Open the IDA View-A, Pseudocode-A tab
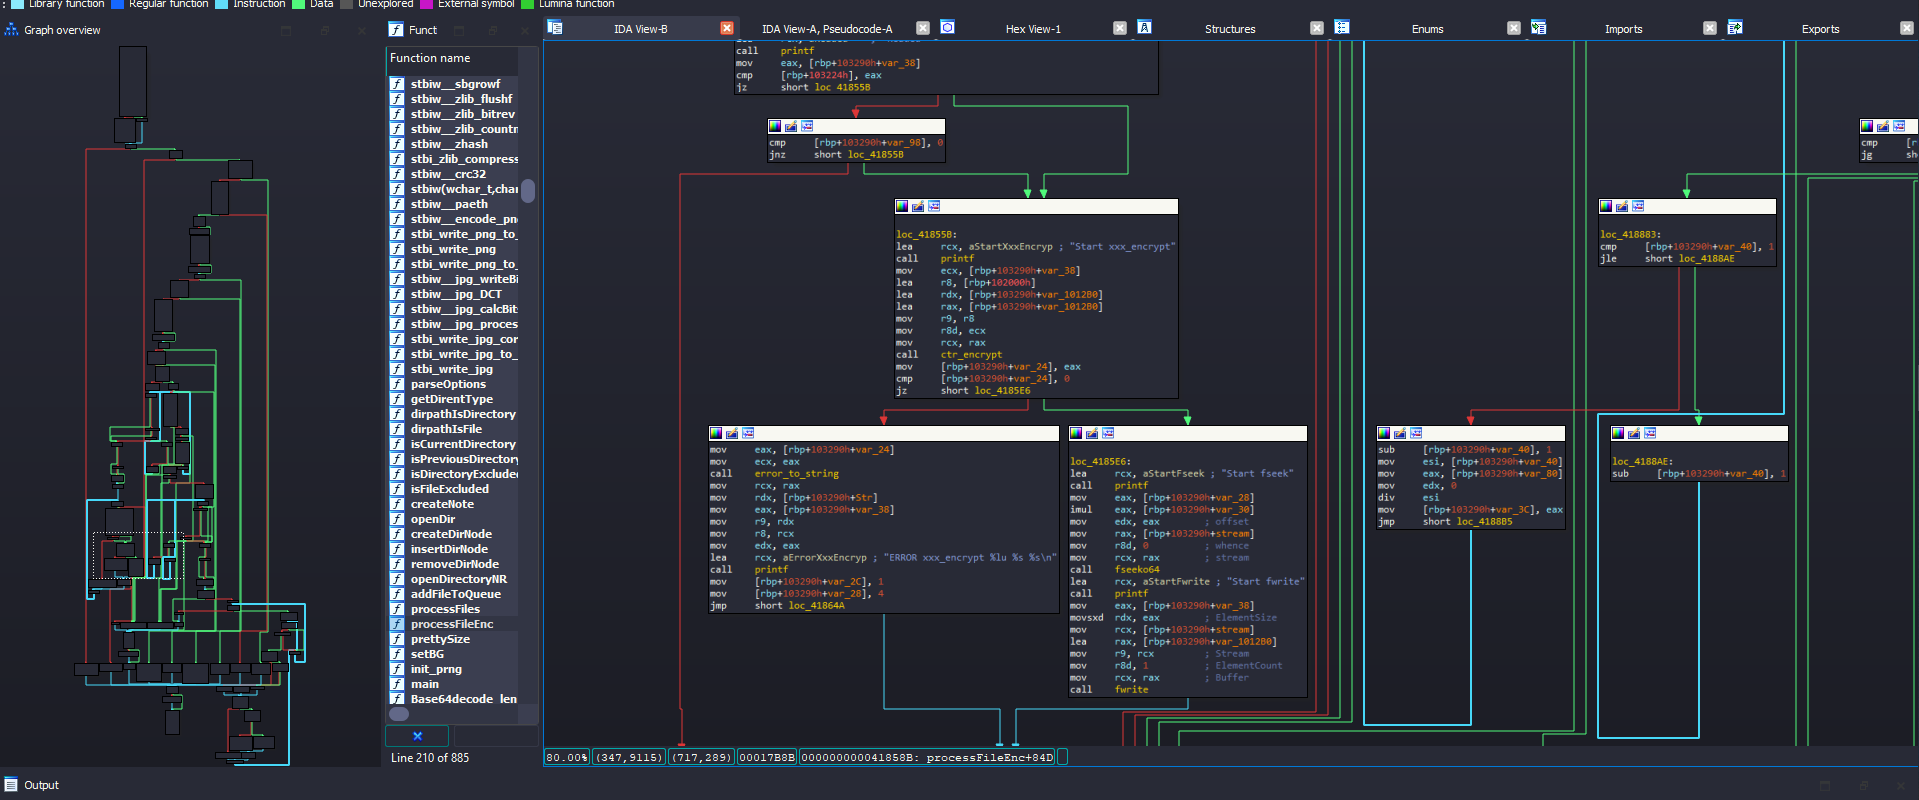The width and height of the screenshot is (1919, 800). pyautogui.click(x=827, y=29)
